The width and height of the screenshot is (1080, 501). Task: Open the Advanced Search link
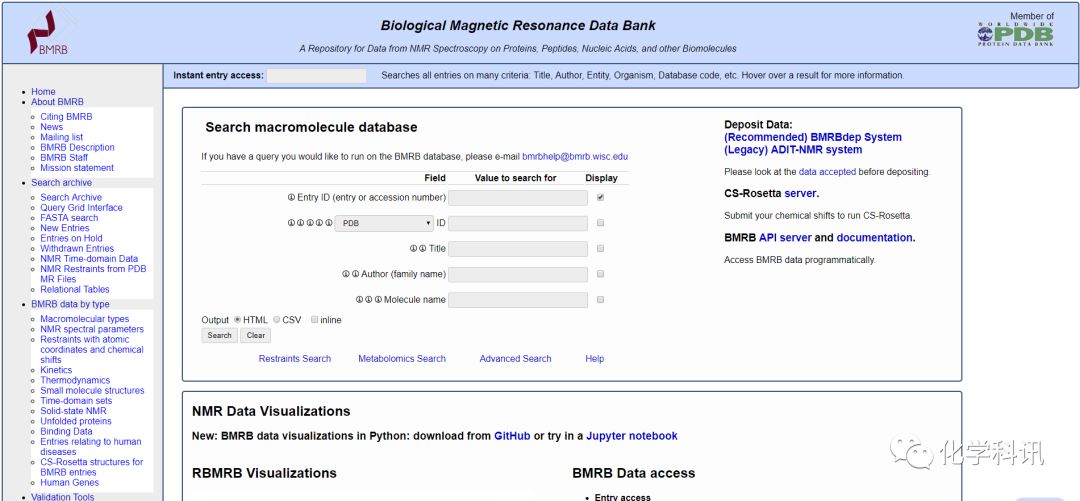(x=515, y=359)
